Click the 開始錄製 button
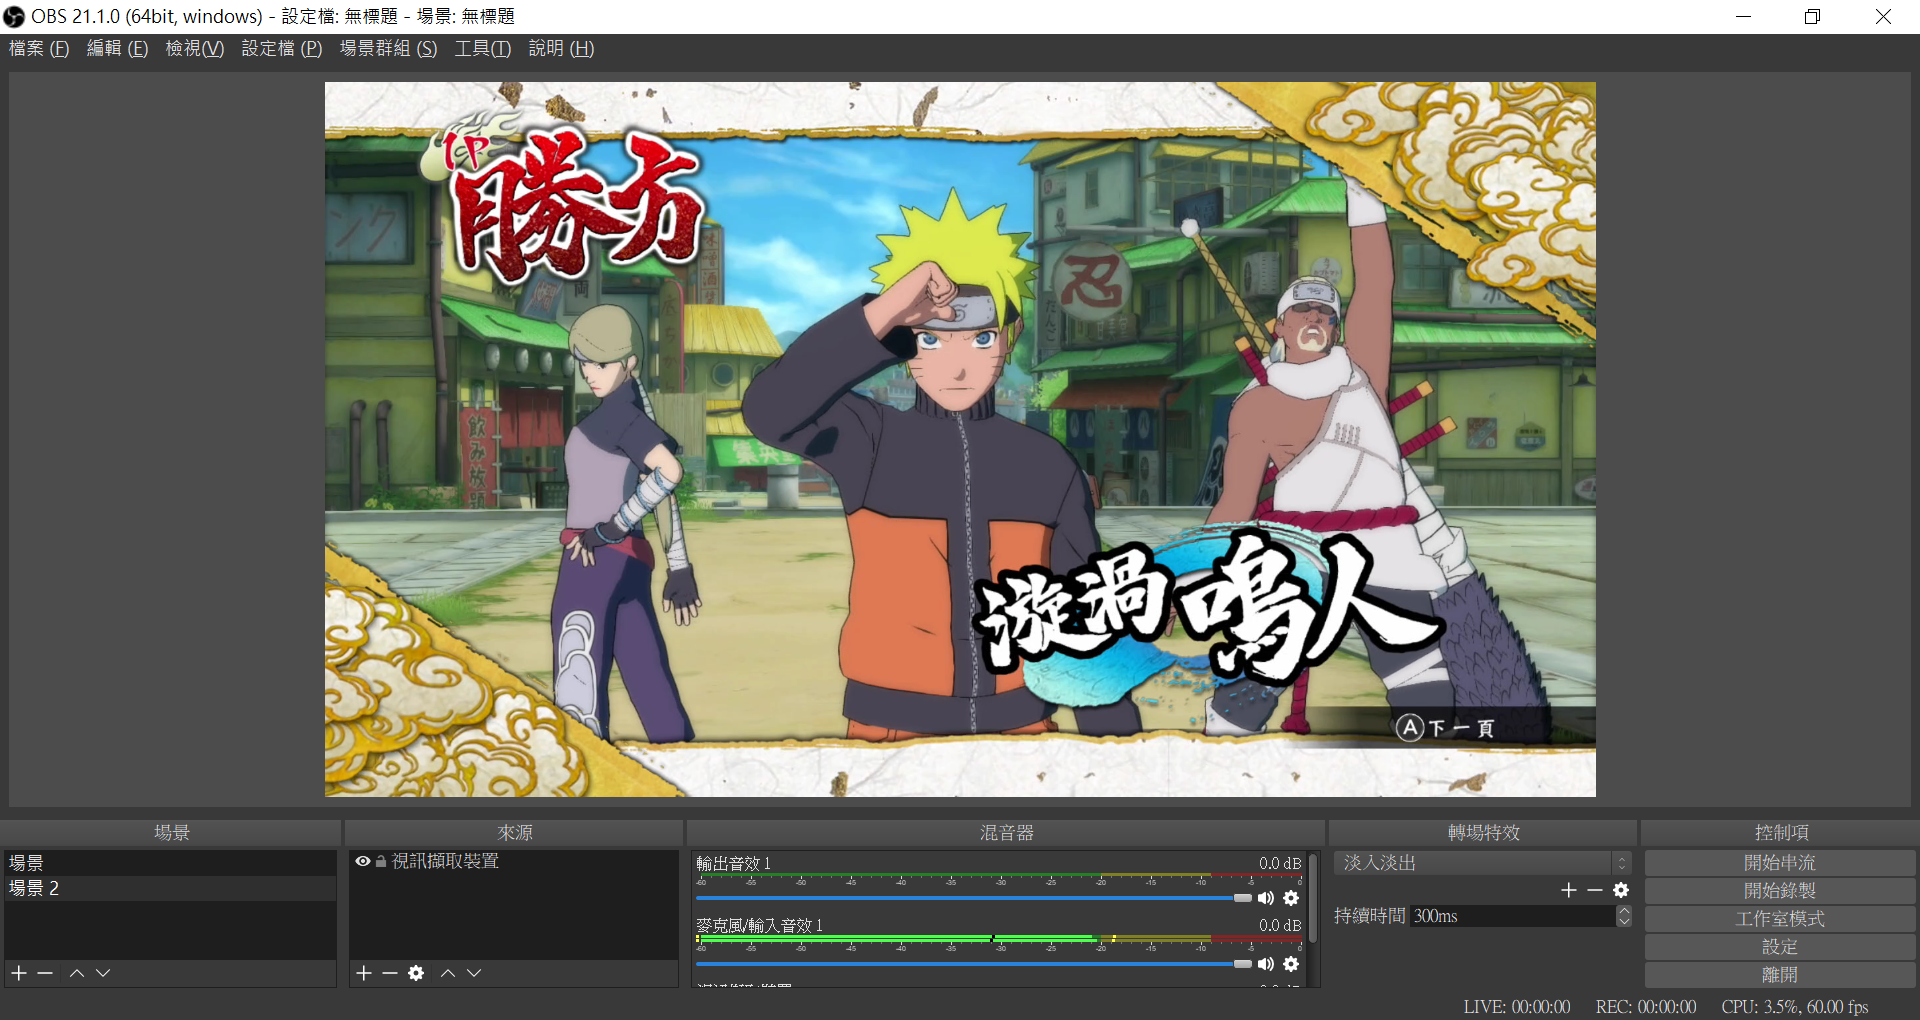 [x=1780, y=890]
